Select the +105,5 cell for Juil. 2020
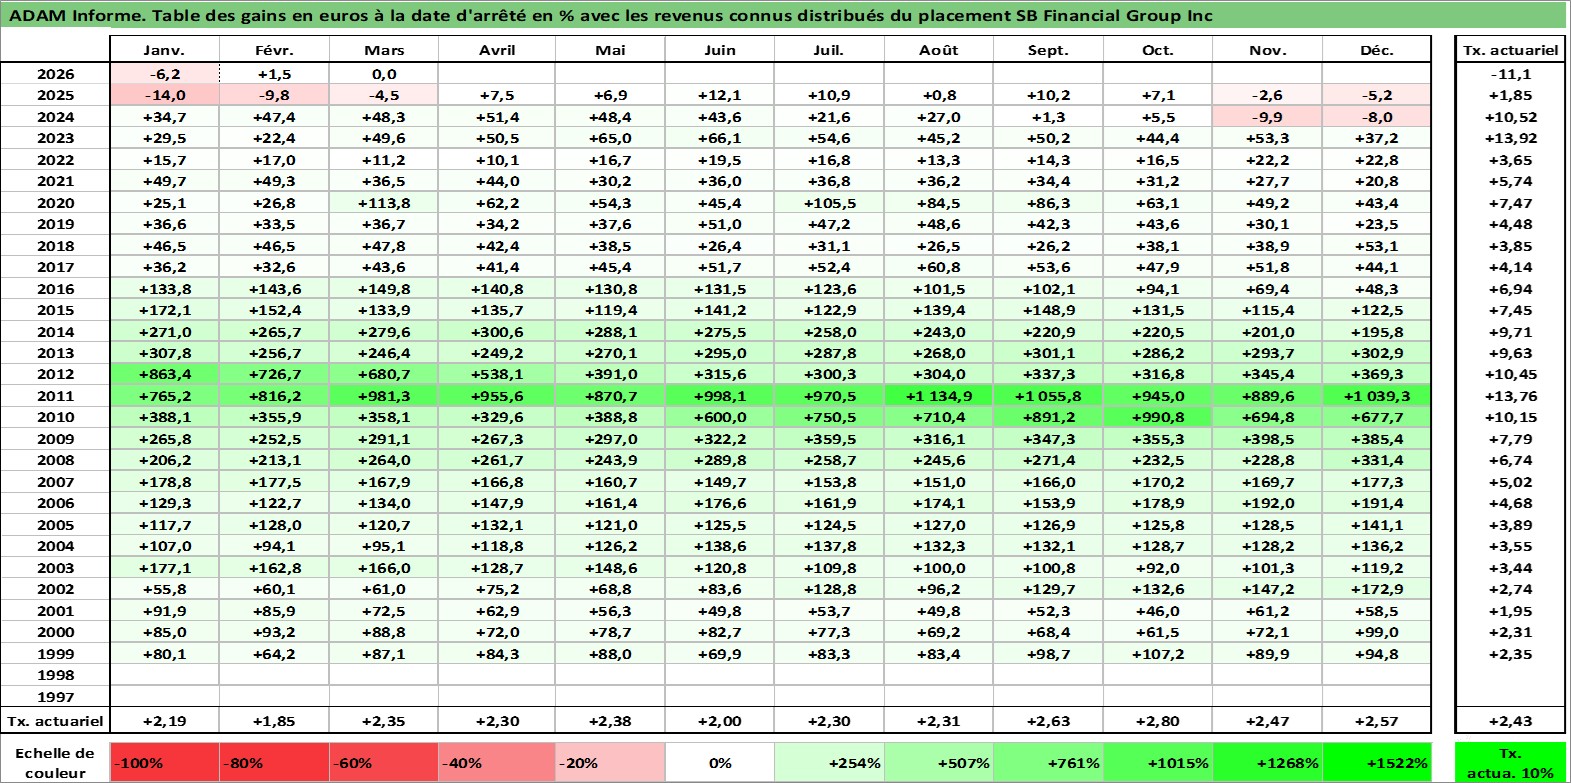1571x783 pixels. pos(829,203)
